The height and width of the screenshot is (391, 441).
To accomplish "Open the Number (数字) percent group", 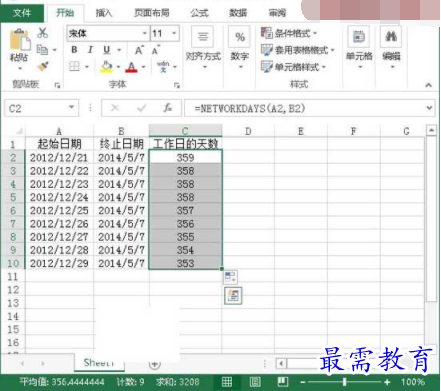I will tap(240, 48).
